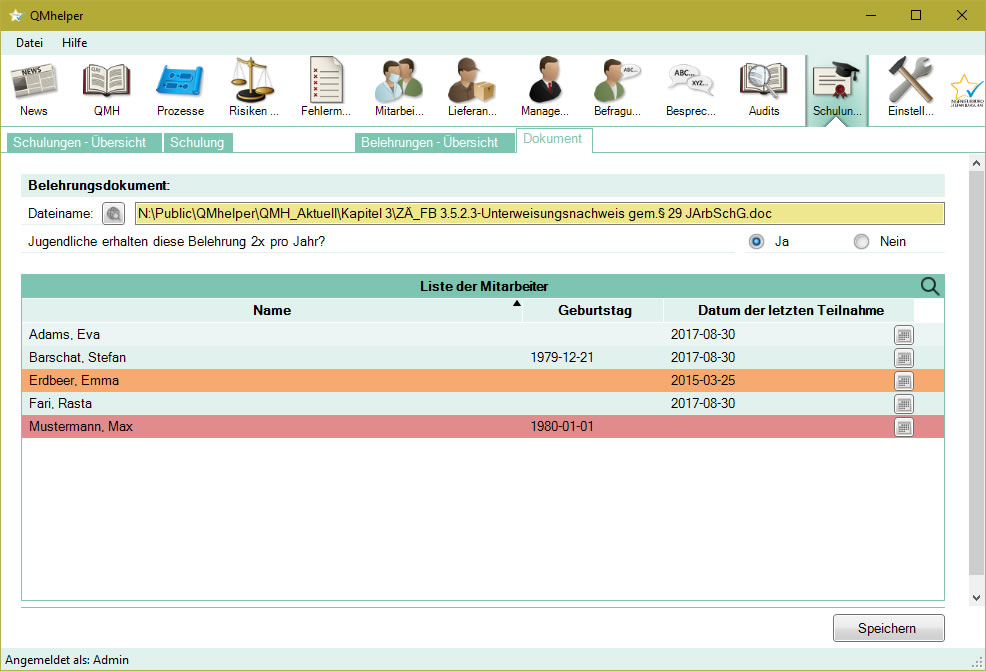This screenshot has width=986, height=671.
Task: Click search magnifier in Liste der Mitarbeiter
Action: [930, 287]
